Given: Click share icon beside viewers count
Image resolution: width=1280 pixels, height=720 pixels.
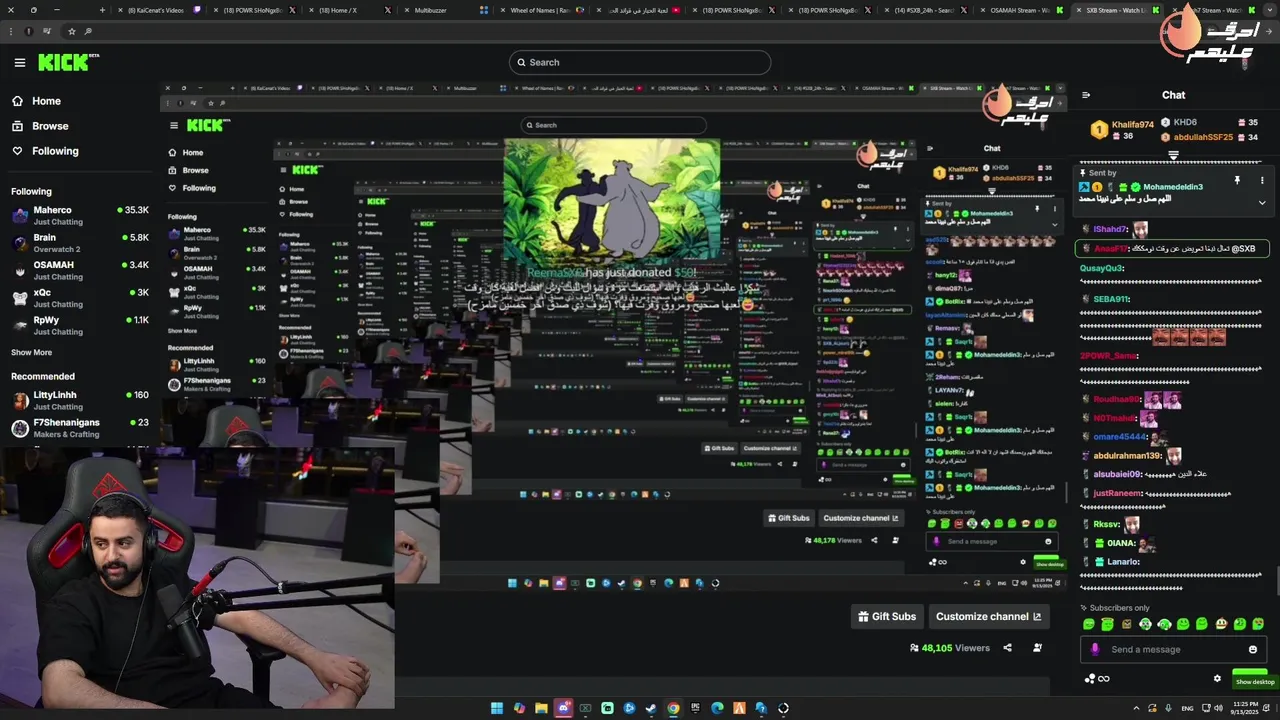Looking at the screenshot, I should (x=1007, y=648).
